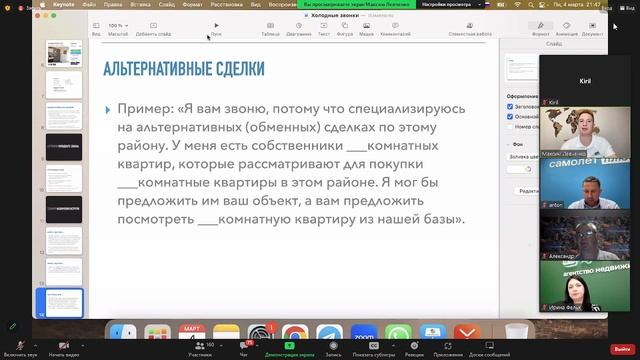640x360 pixels.
Task: Open the Заливка цветом fill dropdown
Action: coord(523,157)
